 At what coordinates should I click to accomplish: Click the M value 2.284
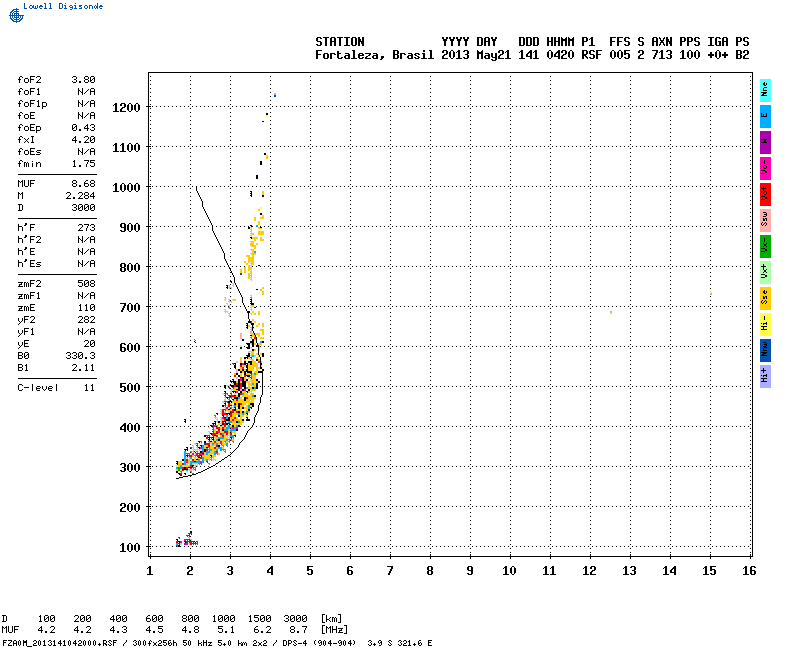point(80,196)
